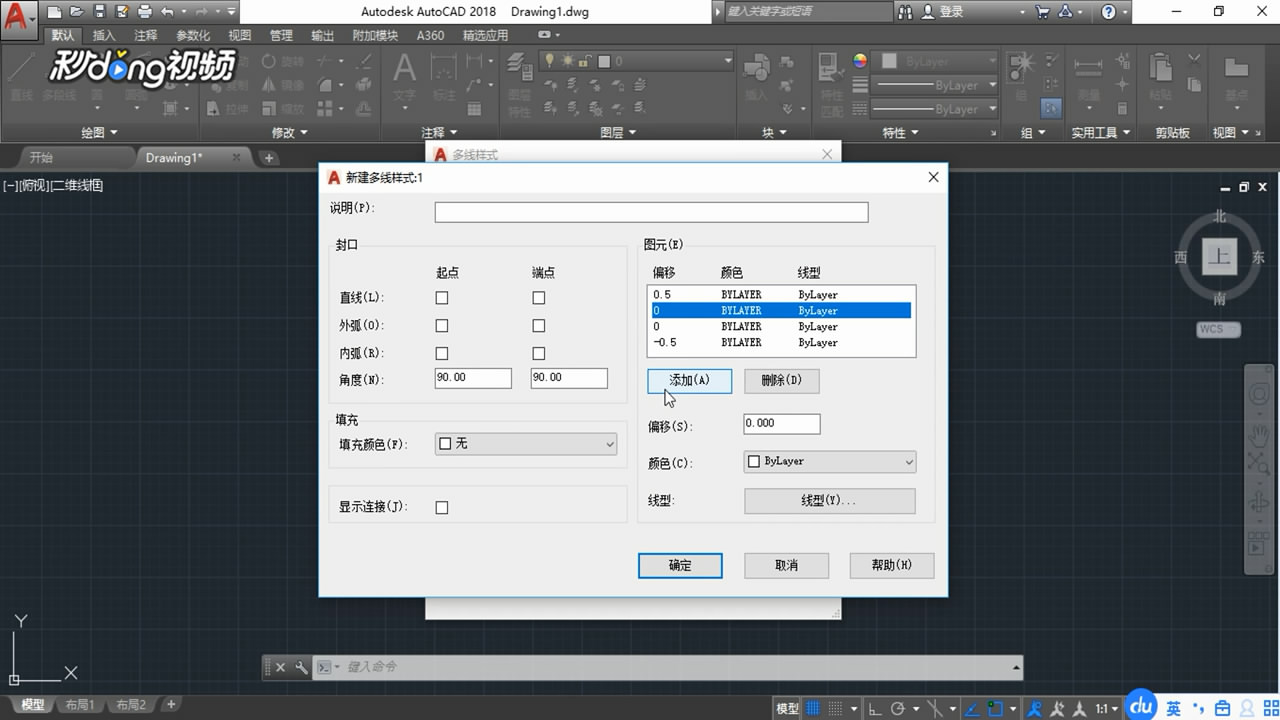1280x720 pixels.
Task: Close the command line with X icon
Action: click(x=280, y=667)
